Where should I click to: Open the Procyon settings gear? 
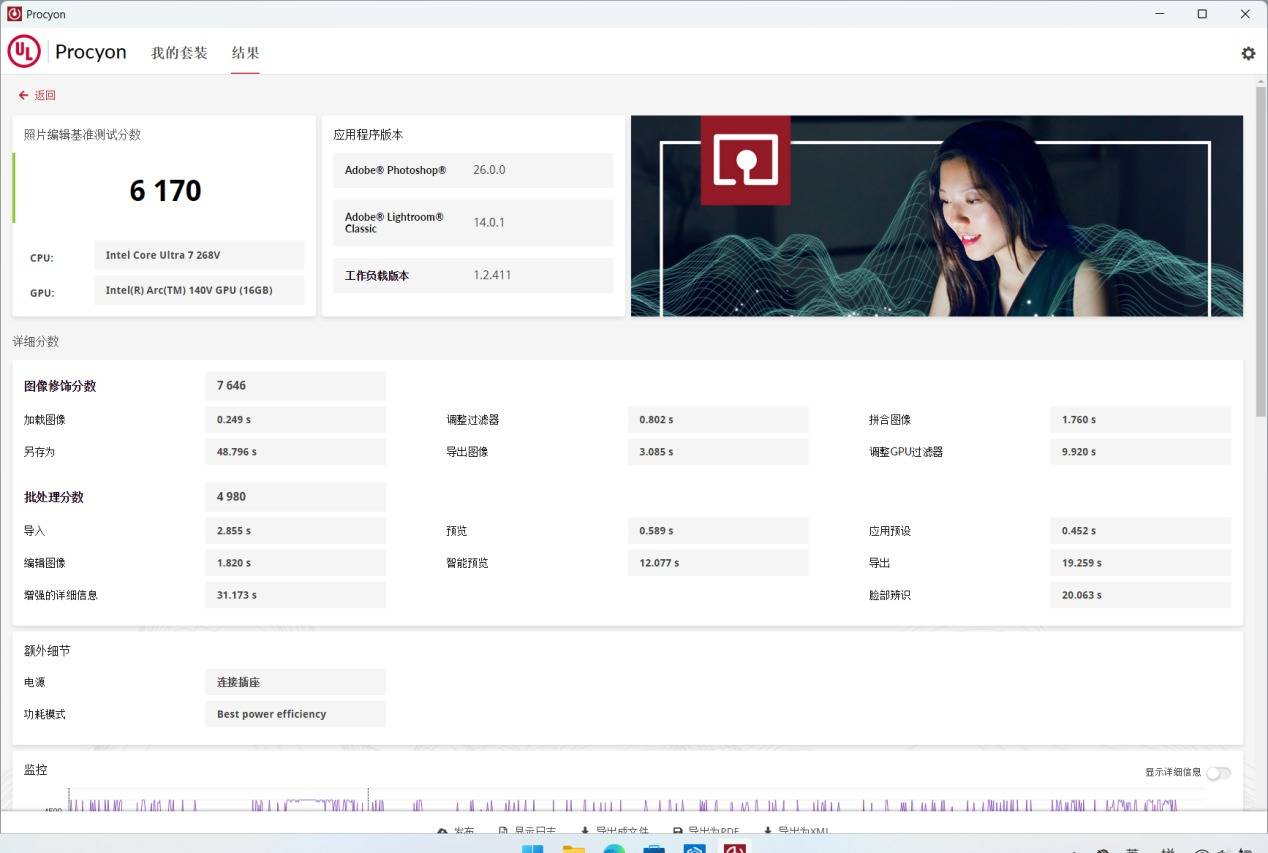[1248, 53]
